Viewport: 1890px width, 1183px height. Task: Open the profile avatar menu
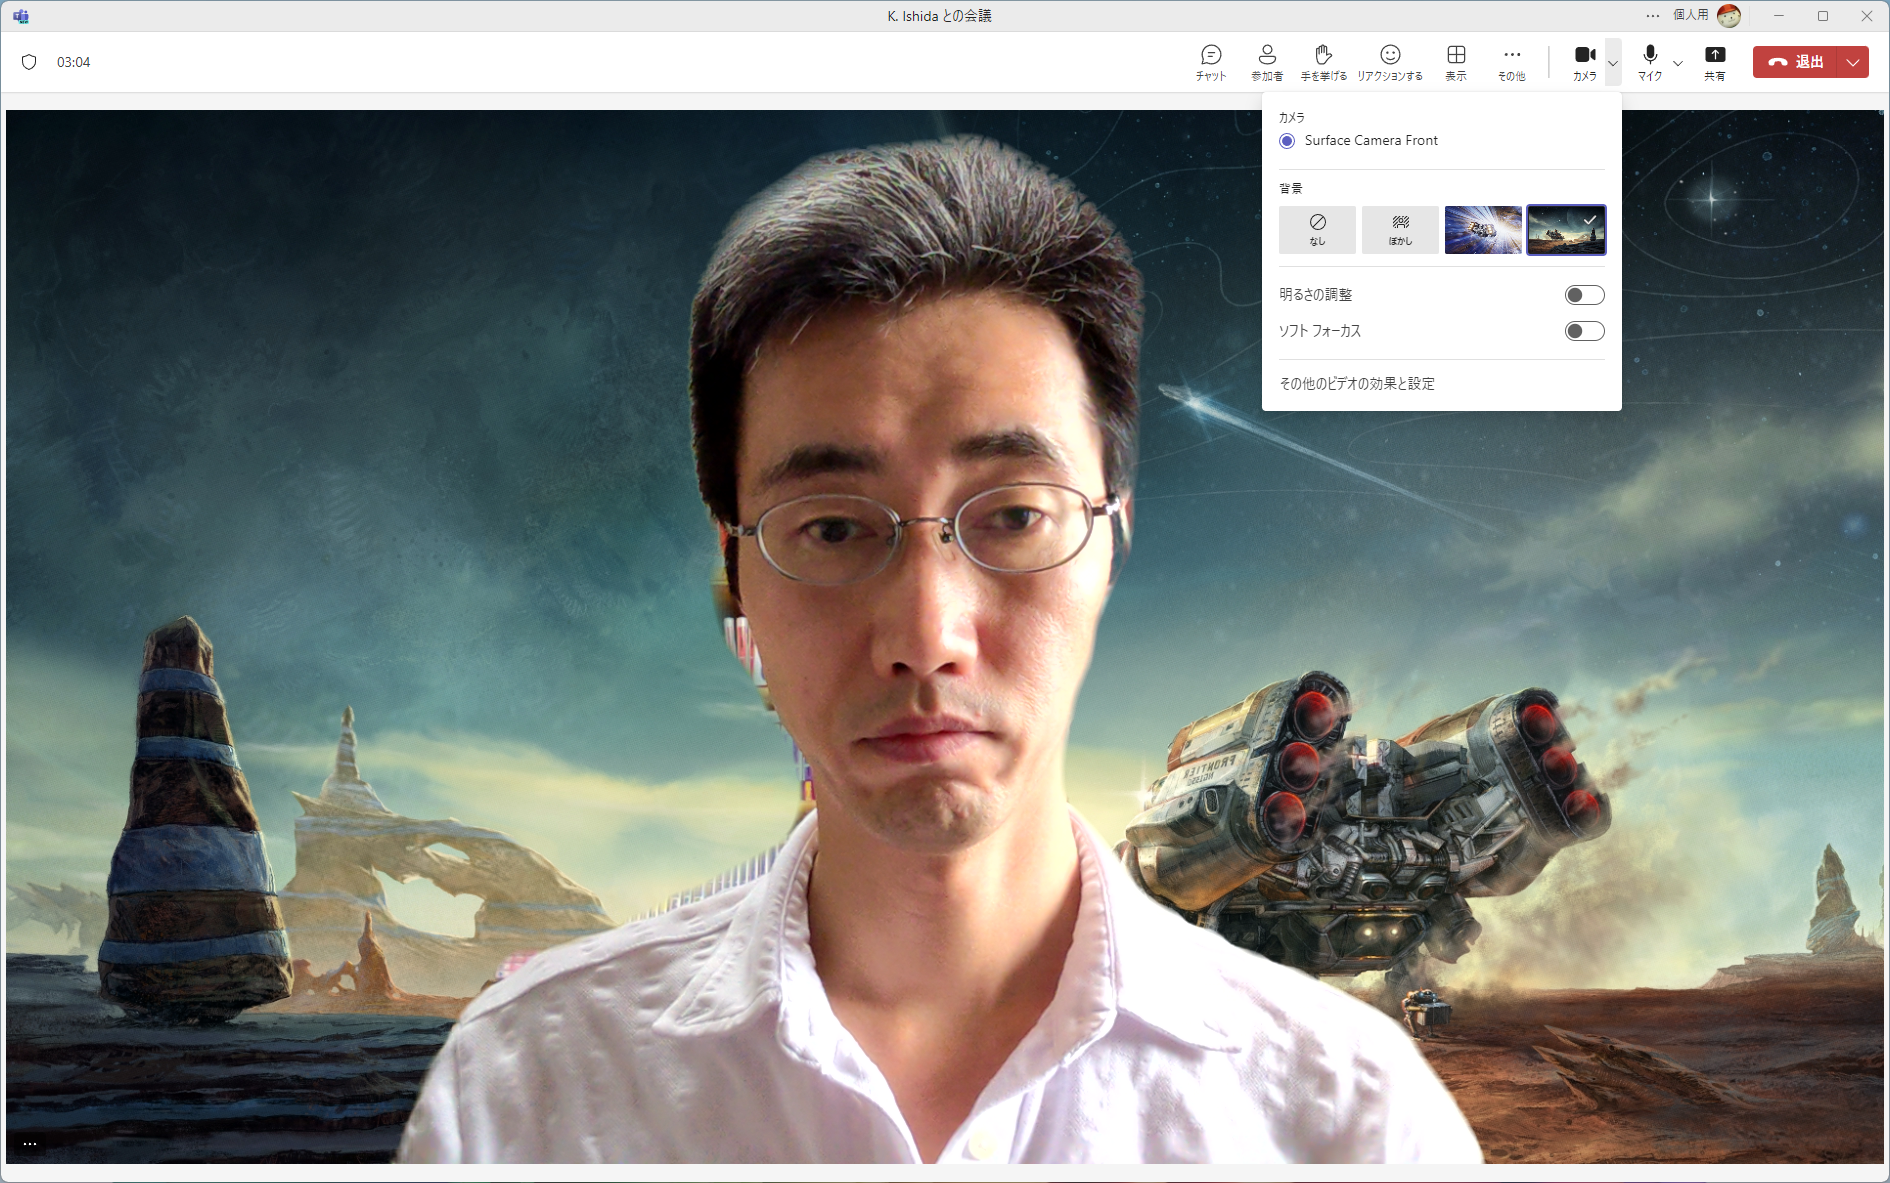pos(1729,16)
